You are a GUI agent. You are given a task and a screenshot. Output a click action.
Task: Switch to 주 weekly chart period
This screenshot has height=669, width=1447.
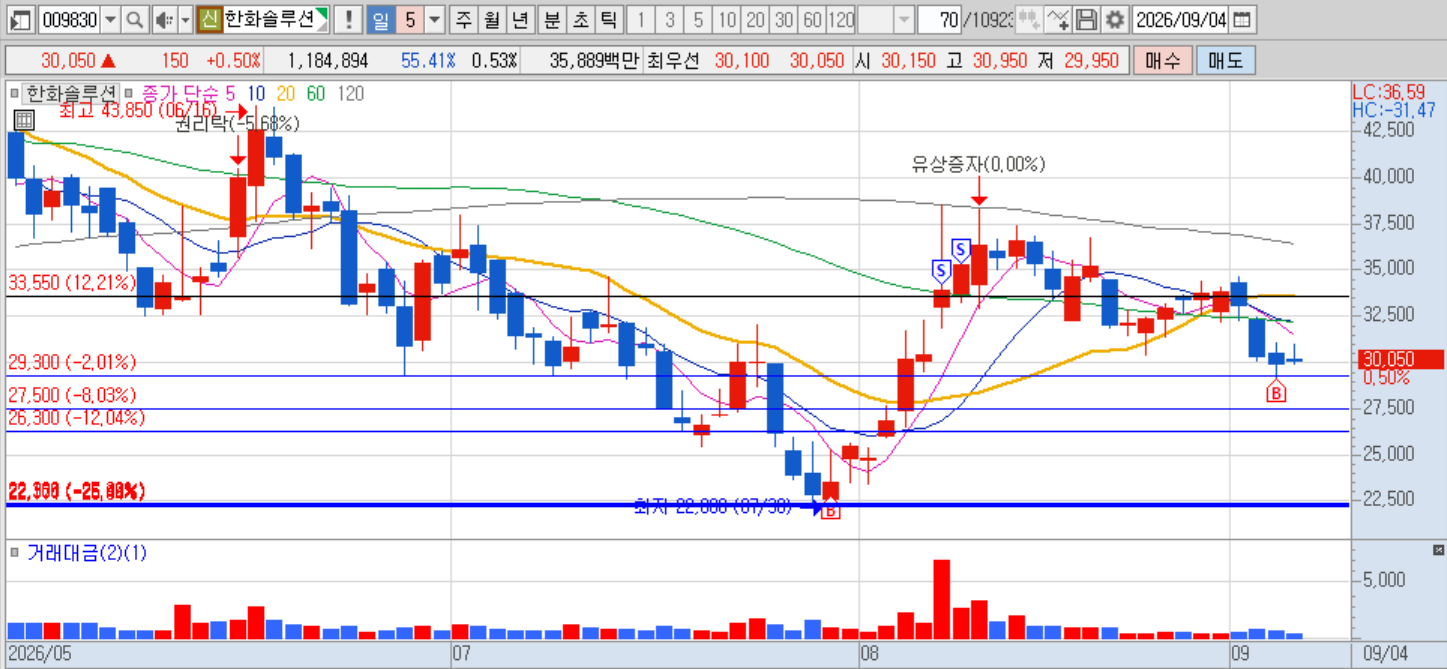point(463,19)
